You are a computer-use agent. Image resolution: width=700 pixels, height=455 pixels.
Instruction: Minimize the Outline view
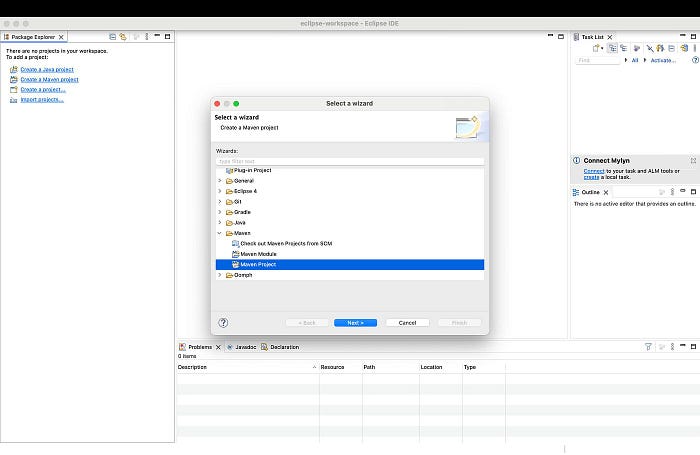[x=683, y=191]
